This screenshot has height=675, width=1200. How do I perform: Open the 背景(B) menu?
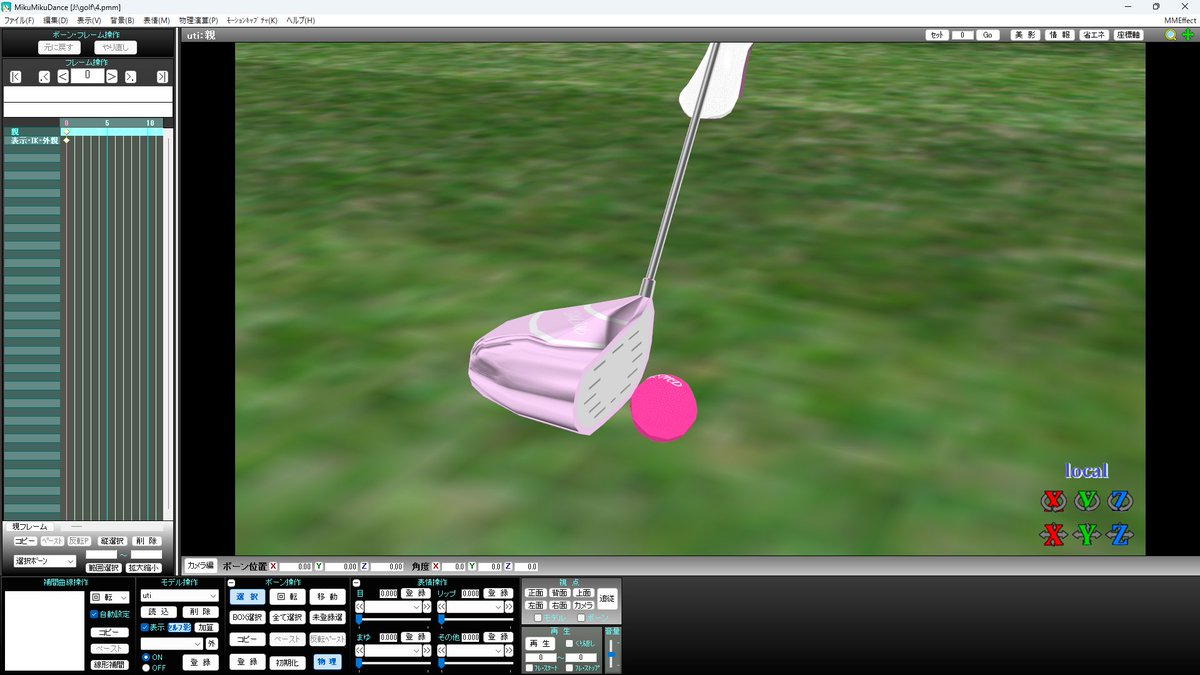click(x=122, y=20)
